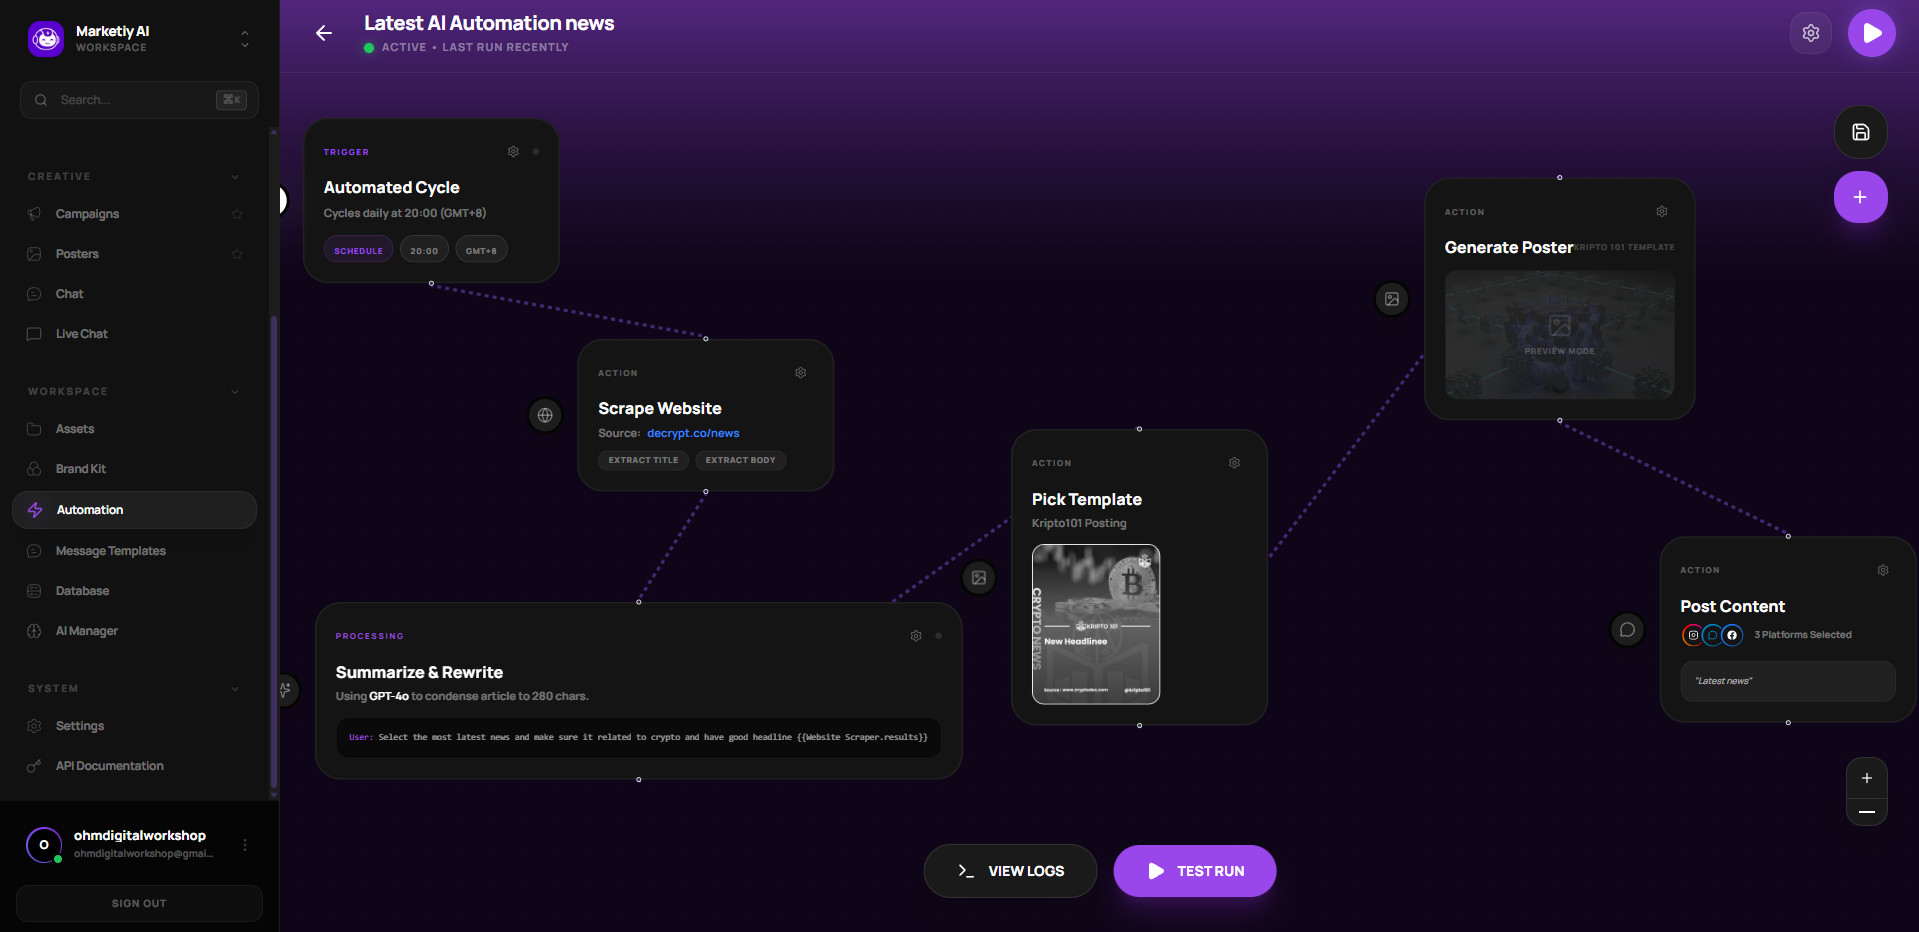Click the purple plus icon to add a node
The image size is (1919, 932).
point(1860,197)
